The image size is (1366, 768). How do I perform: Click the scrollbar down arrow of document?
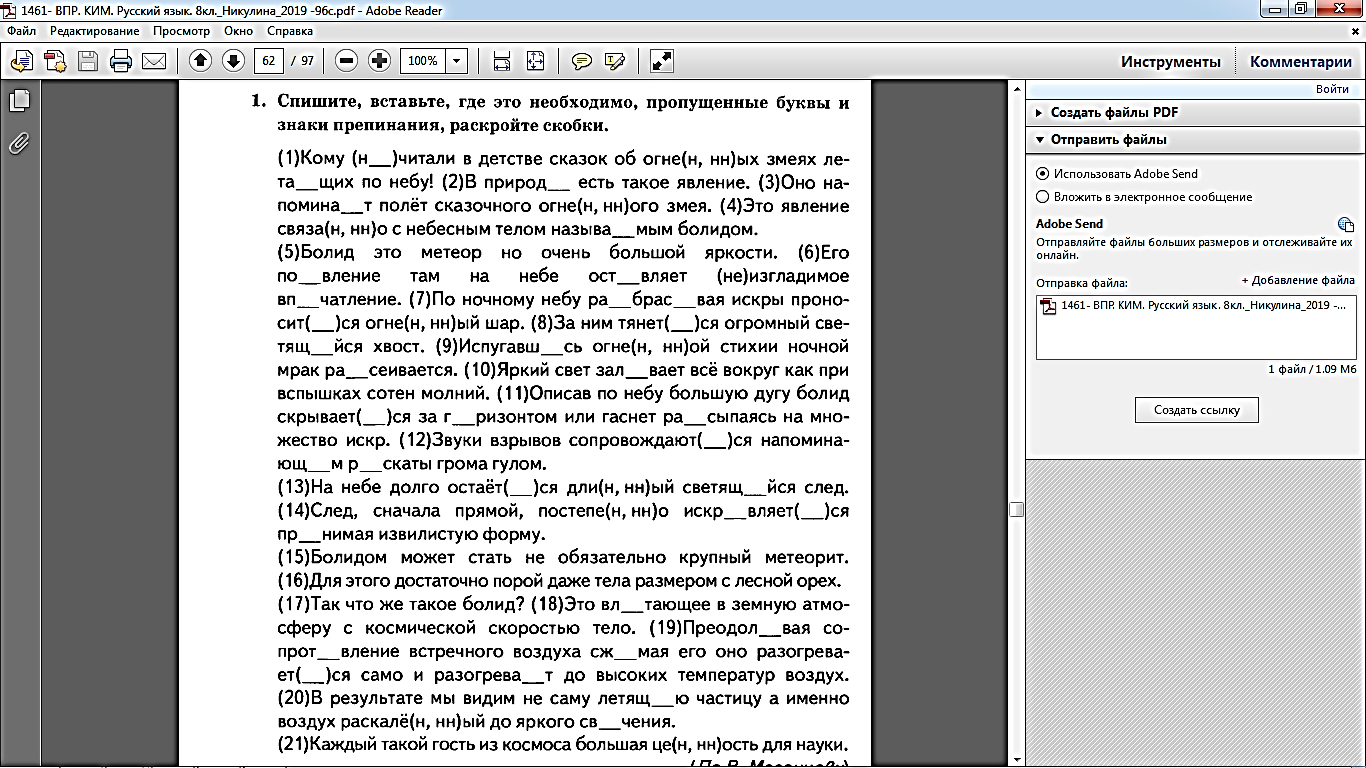click(1016, 760)
